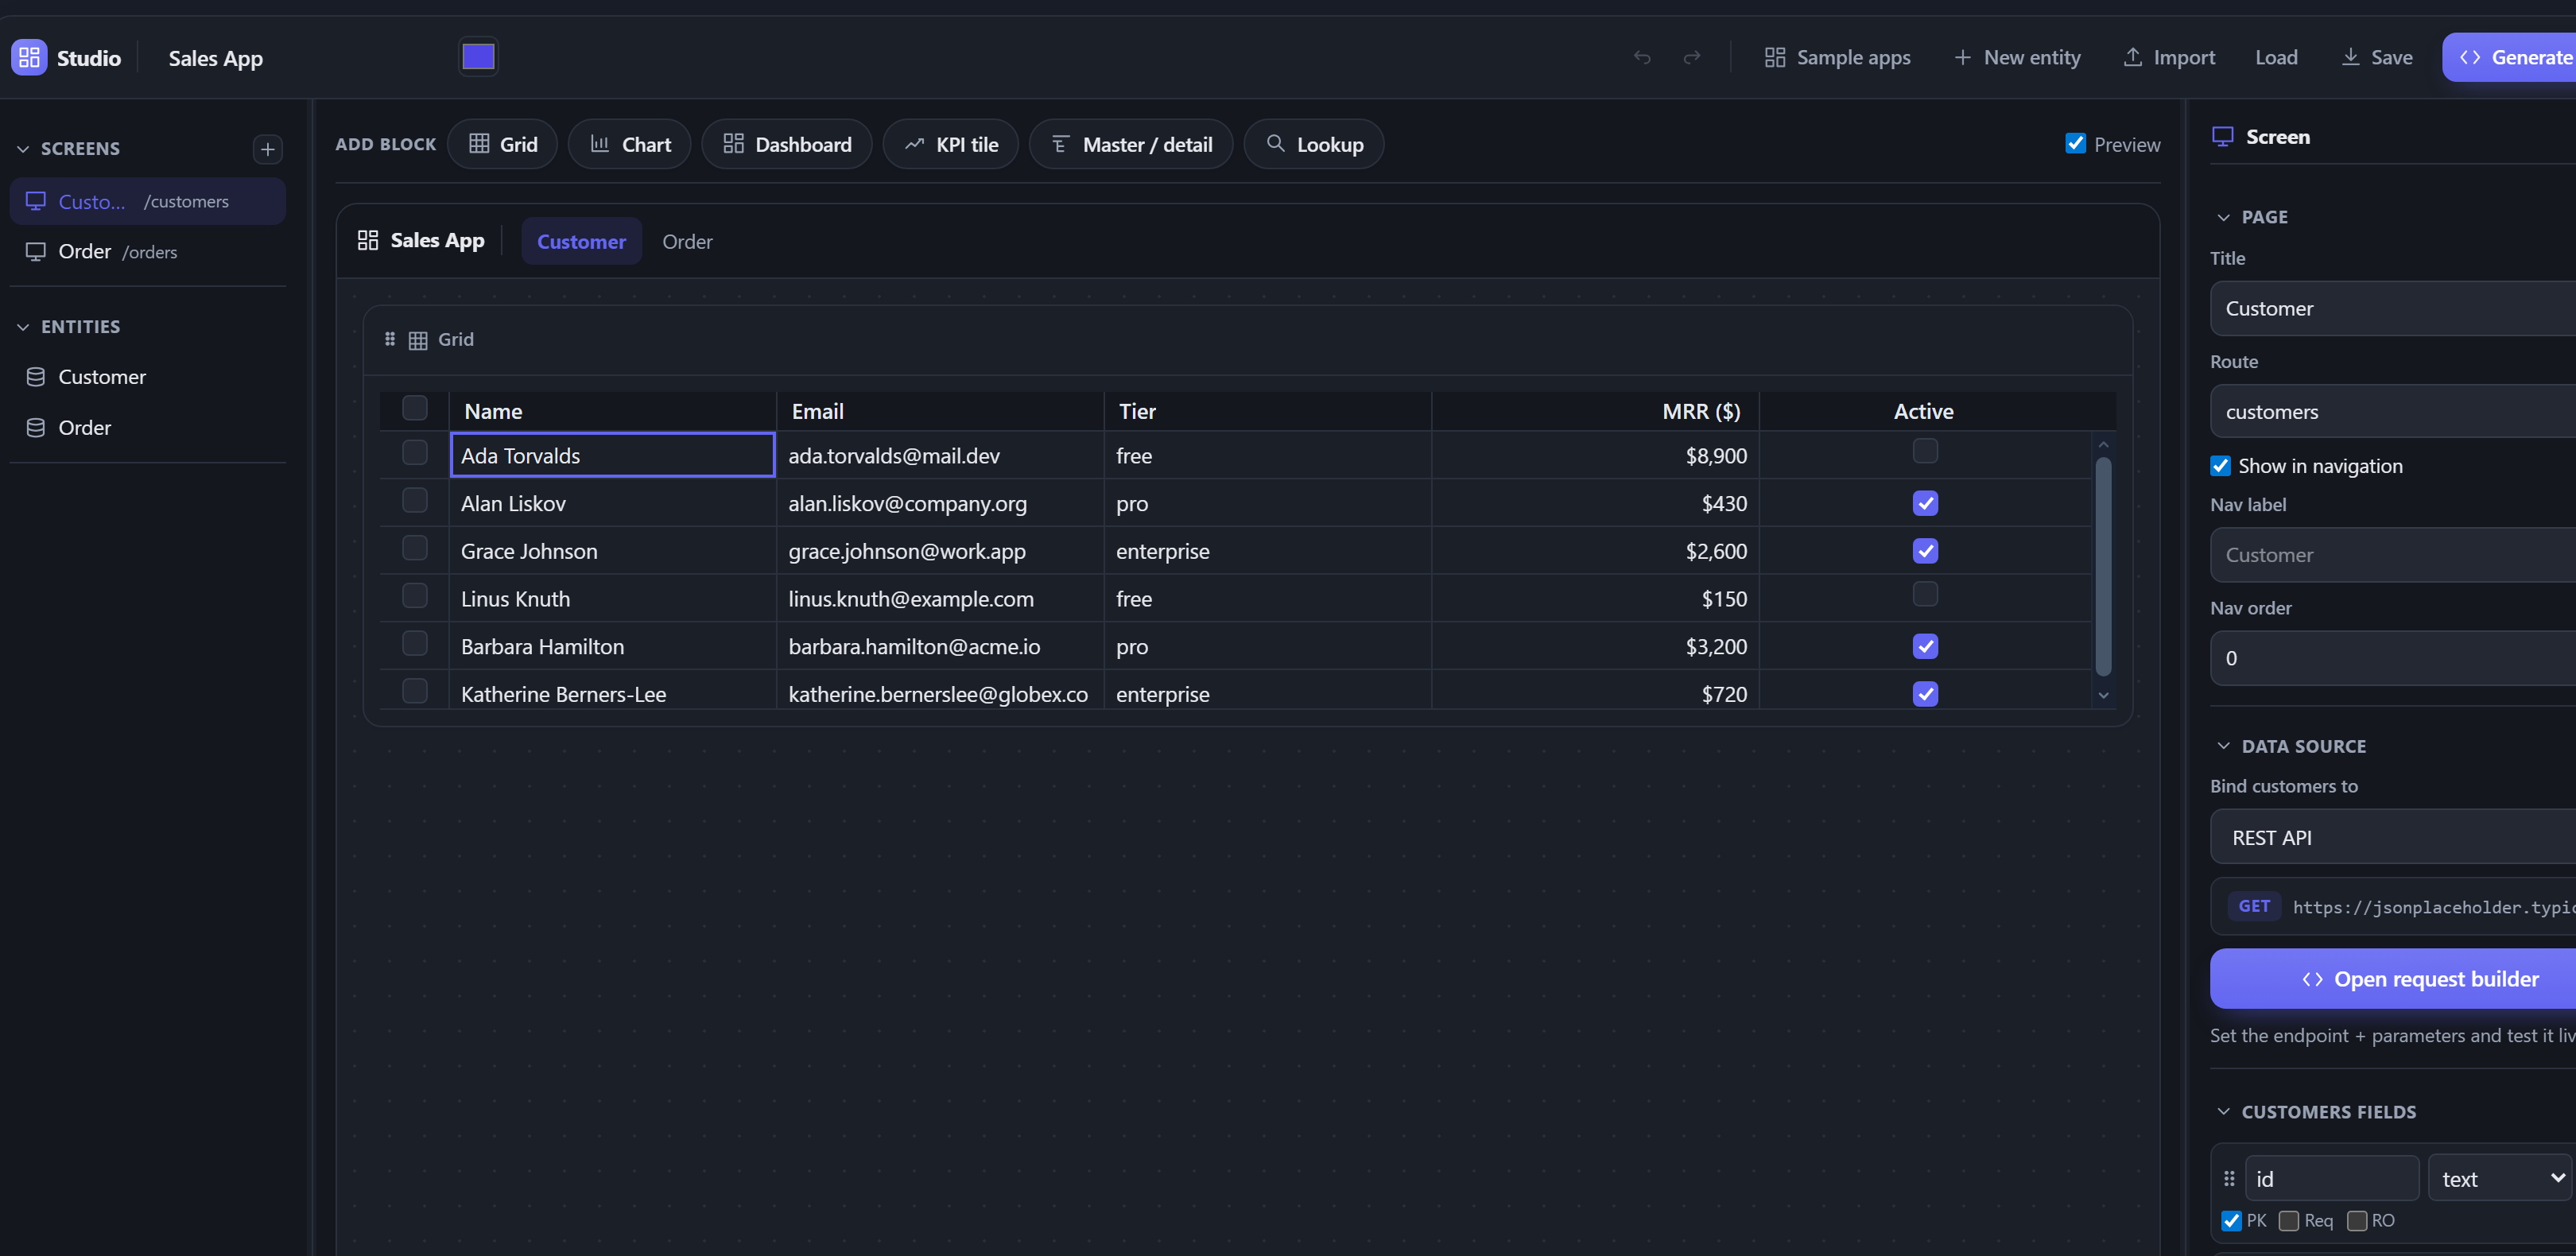Collapse the DATA SOURCE section

2223,746
